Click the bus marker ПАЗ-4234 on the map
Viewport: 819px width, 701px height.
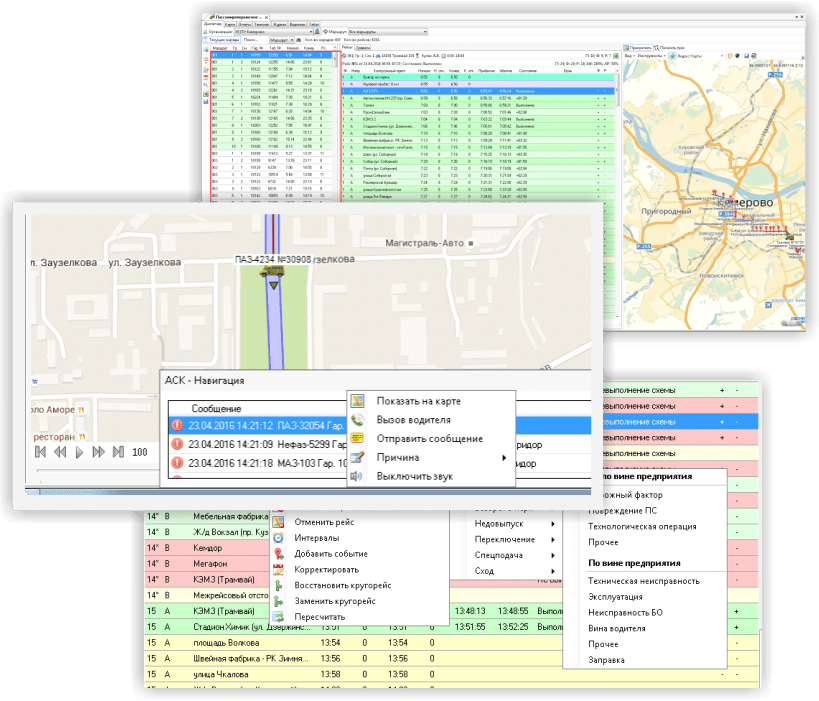tap(272, 271)
